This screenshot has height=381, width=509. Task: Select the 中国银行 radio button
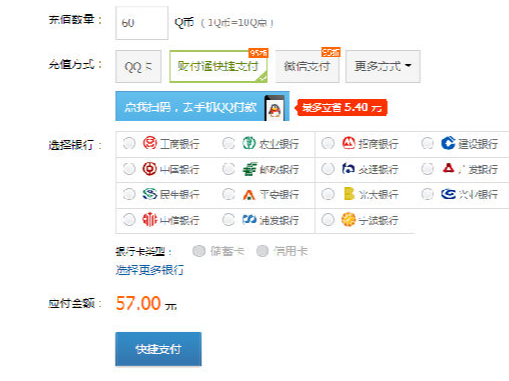[x=129, y=169]
